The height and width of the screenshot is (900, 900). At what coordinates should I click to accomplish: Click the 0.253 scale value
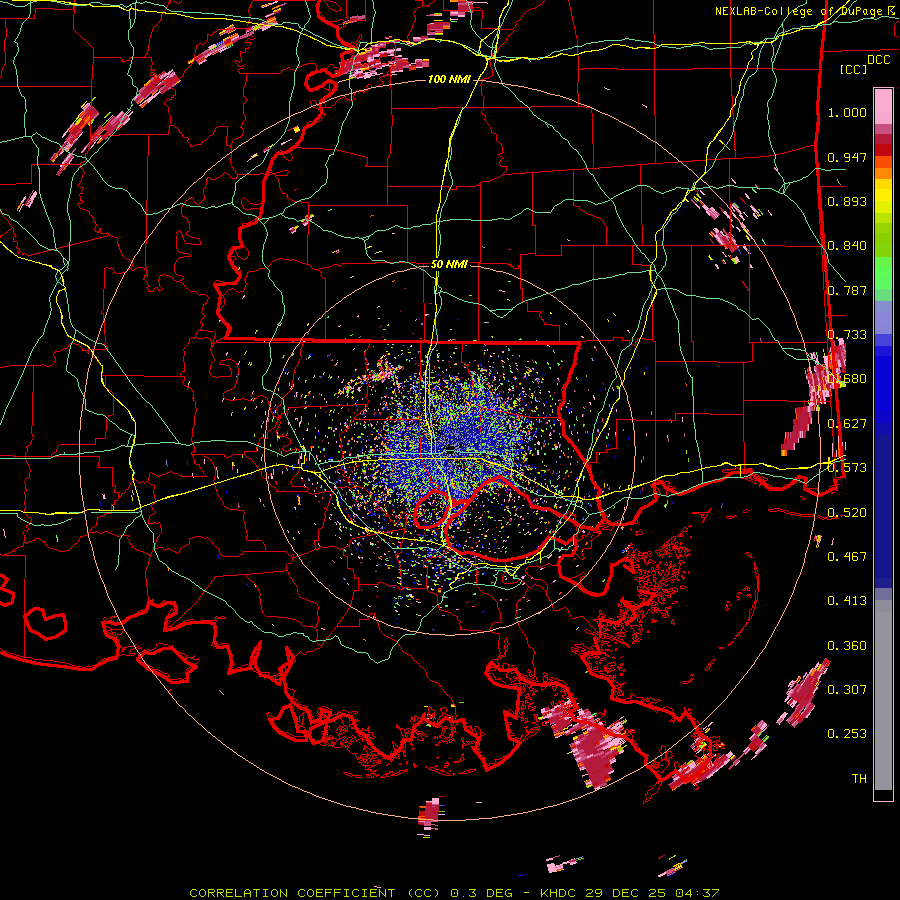(x=847, y=734)
